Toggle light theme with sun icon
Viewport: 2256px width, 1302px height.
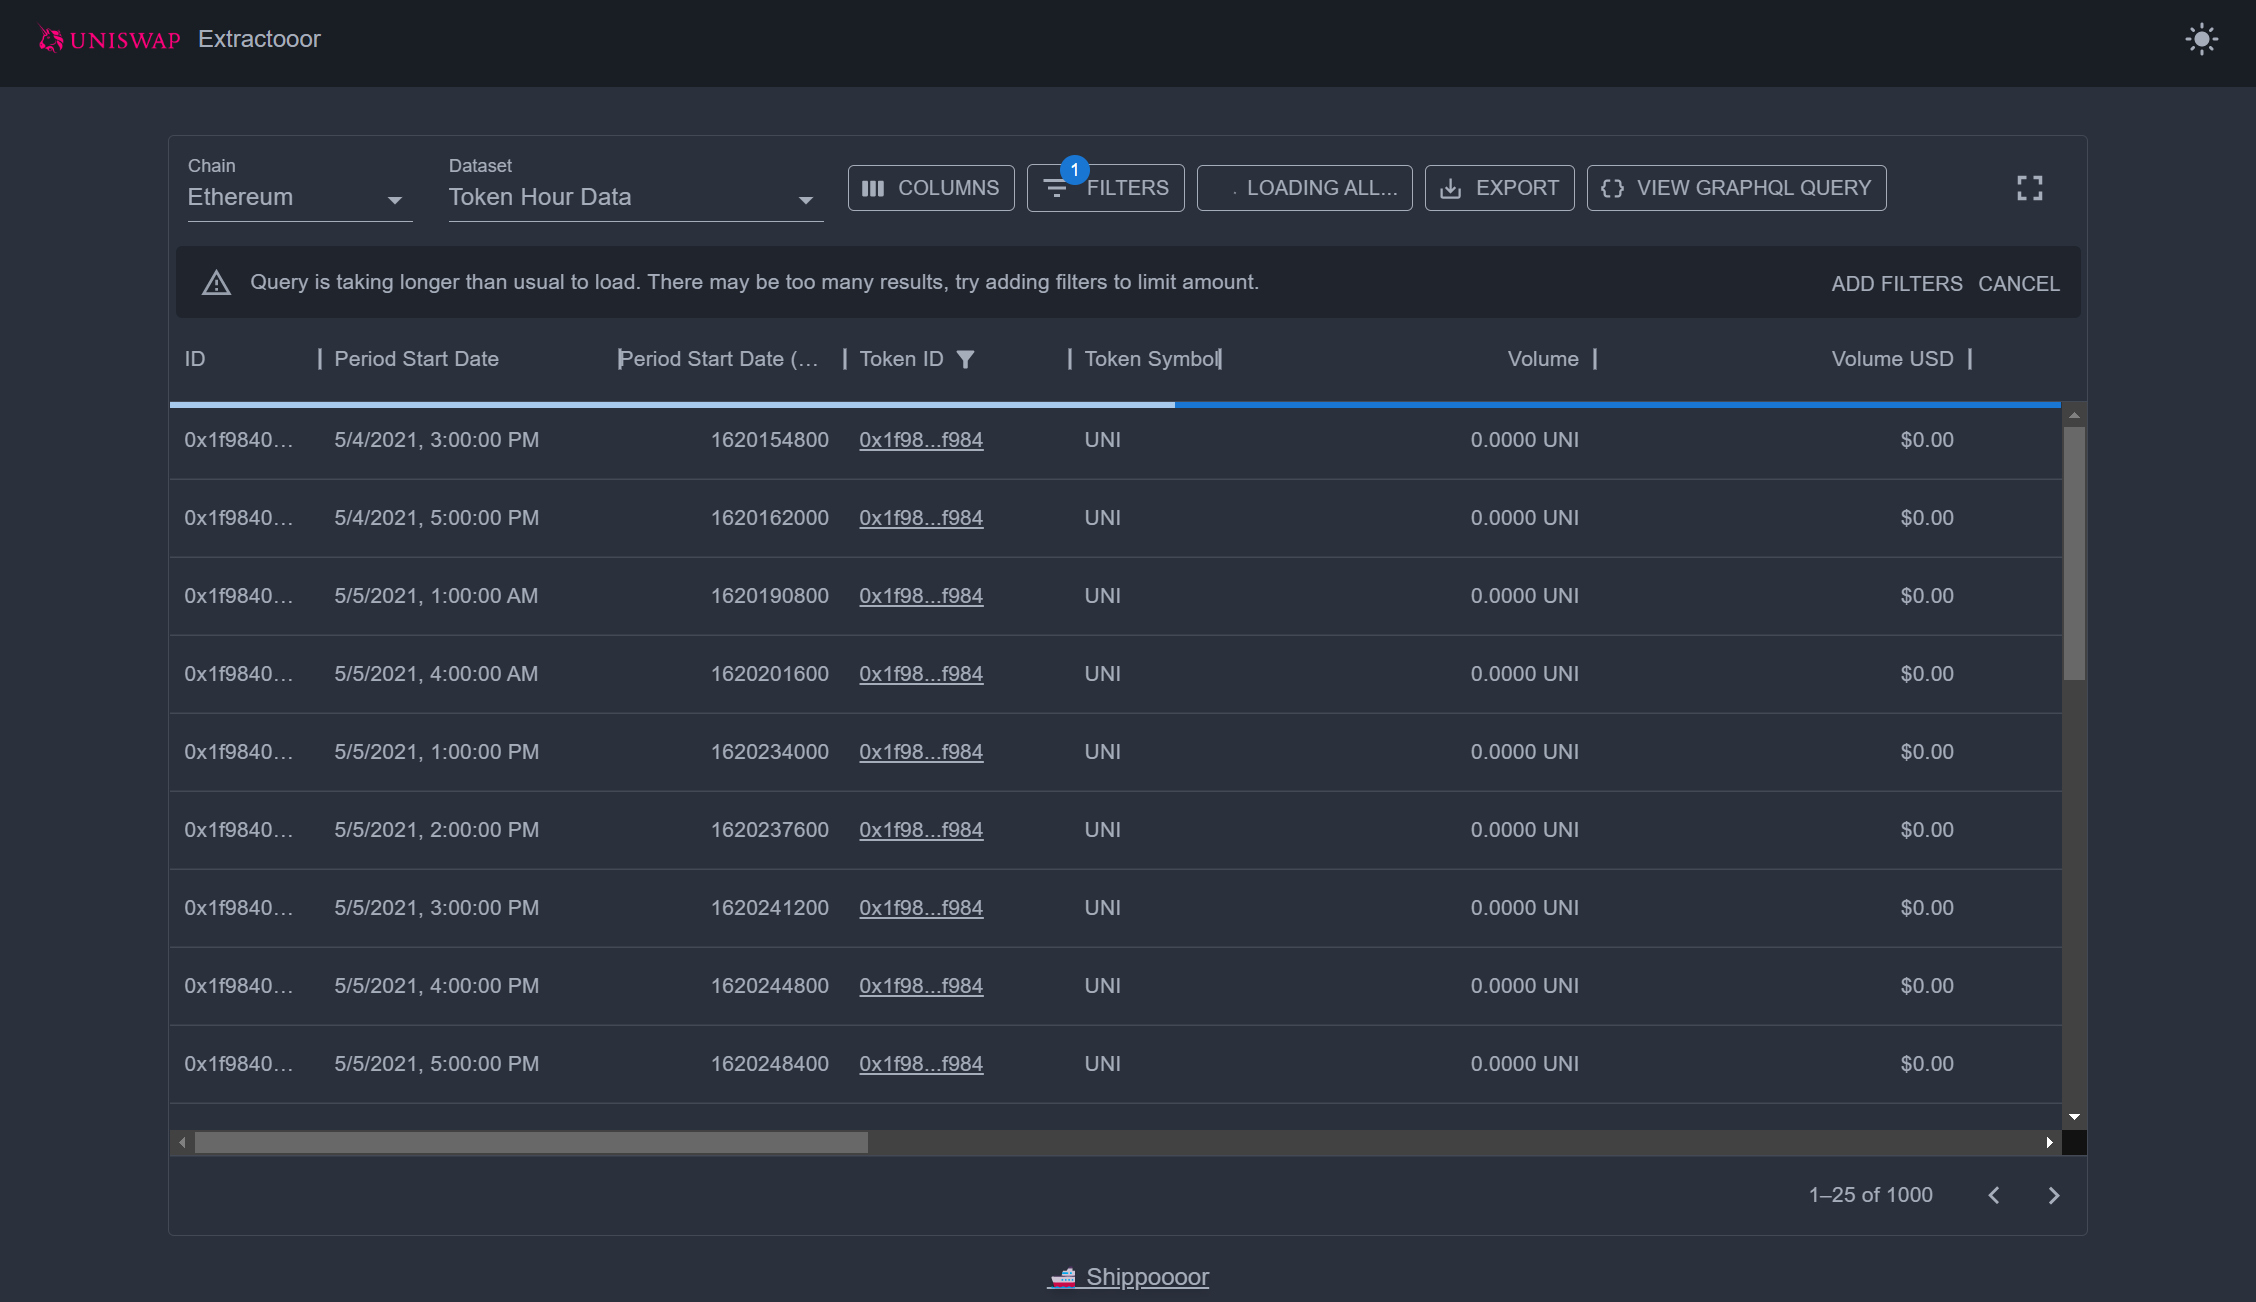pyautogui.click(x=2201, y=40)
